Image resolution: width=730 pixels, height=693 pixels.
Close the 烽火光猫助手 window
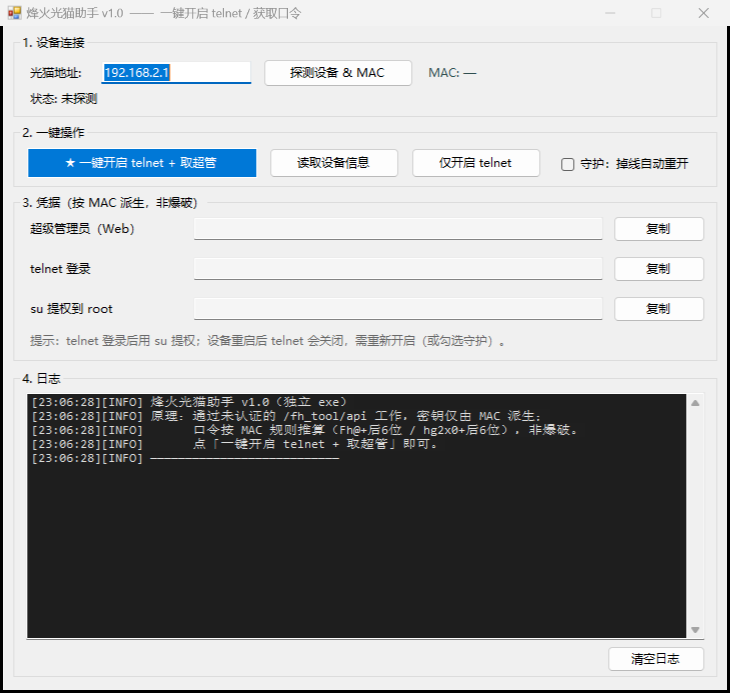pyautogui.click(x=703, y=13)
